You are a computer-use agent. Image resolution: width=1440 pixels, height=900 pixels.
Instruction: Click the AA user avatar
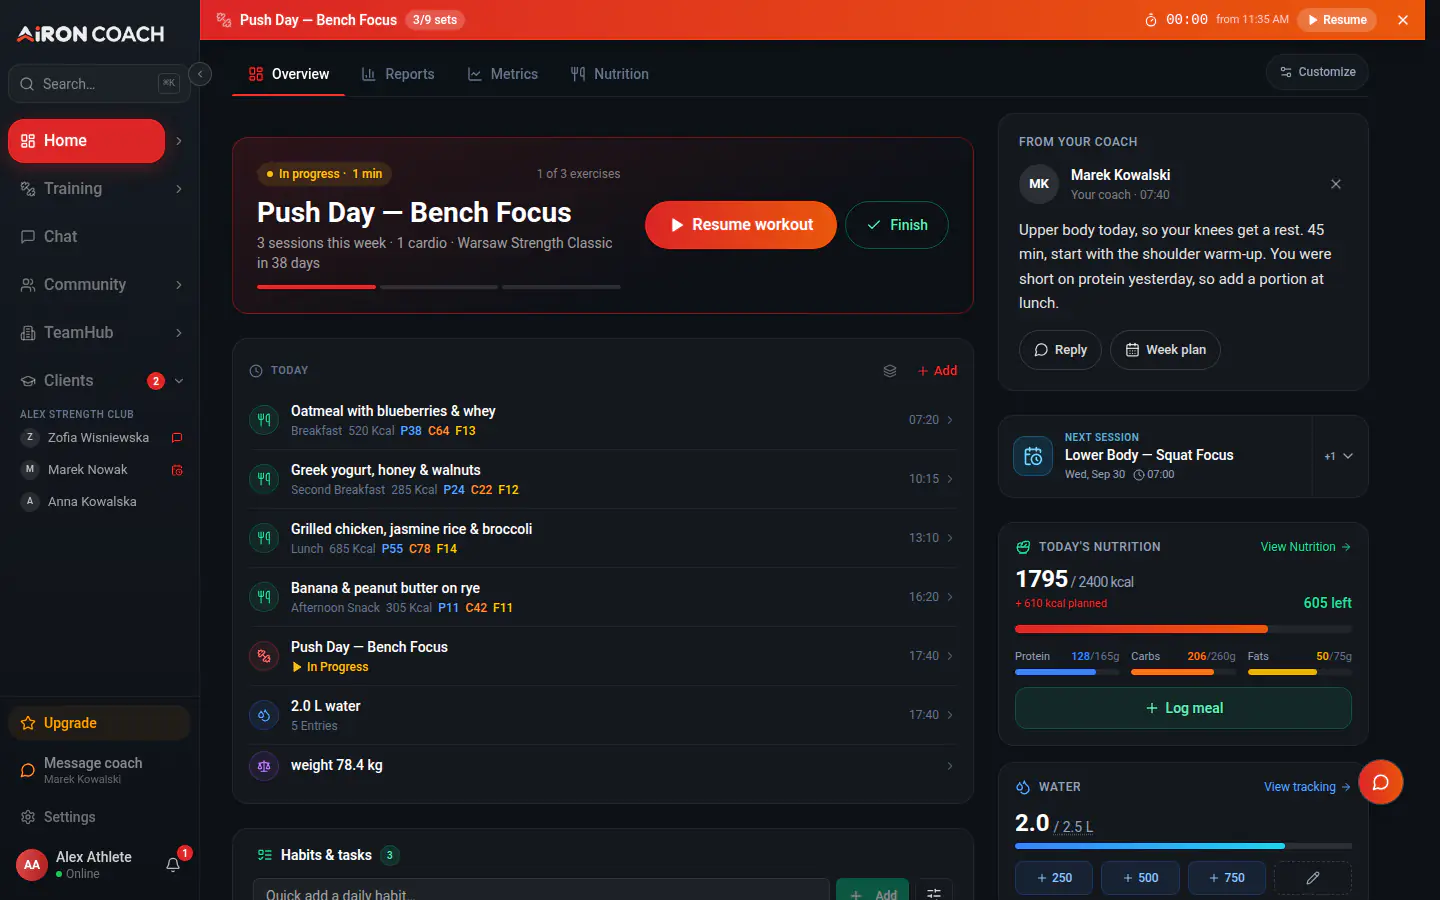pos(32,865)
